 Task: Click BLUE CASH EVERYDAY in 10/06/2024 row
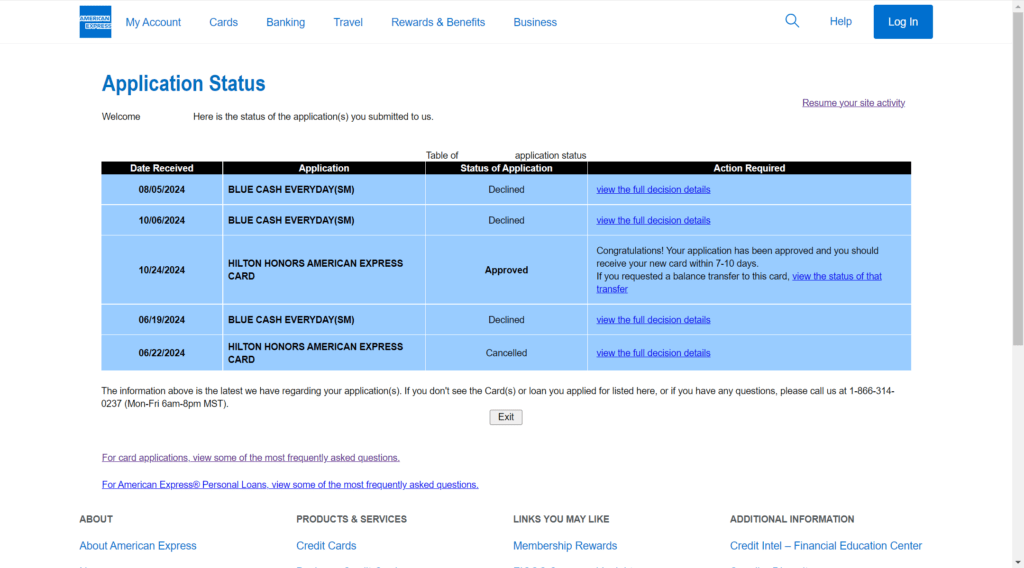coord(291,221)
